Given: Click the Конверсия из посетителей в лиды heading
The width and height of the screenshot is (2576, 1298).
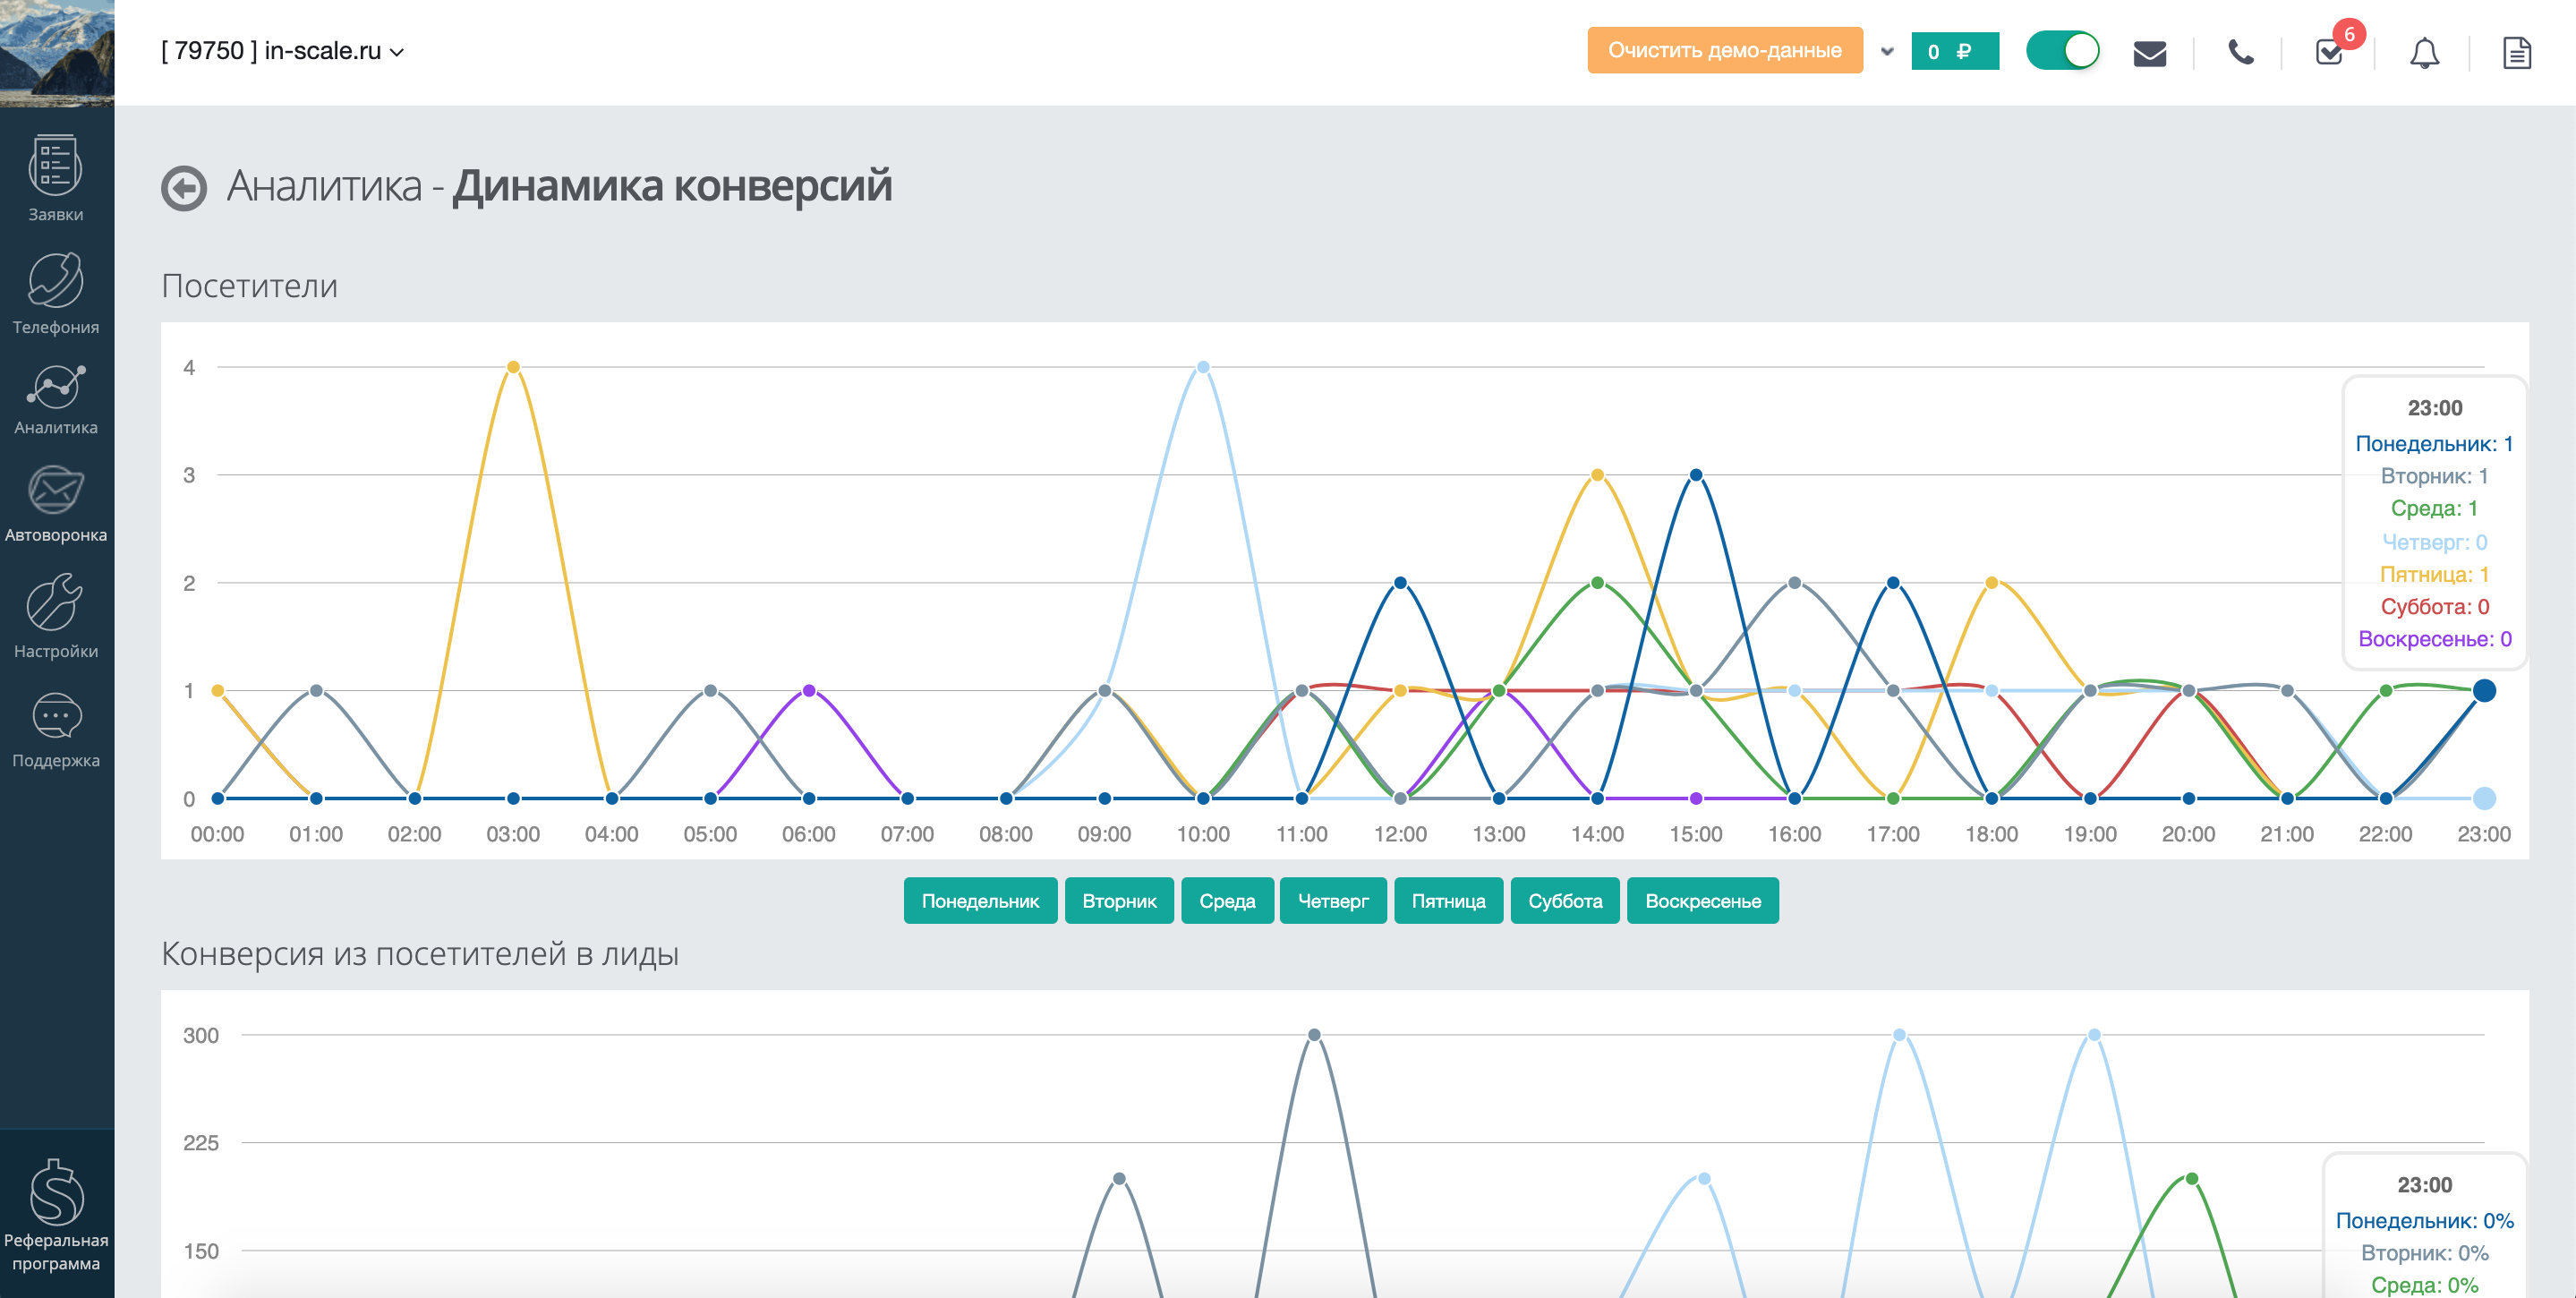Looking at the screenshot, I should point(420,954).
